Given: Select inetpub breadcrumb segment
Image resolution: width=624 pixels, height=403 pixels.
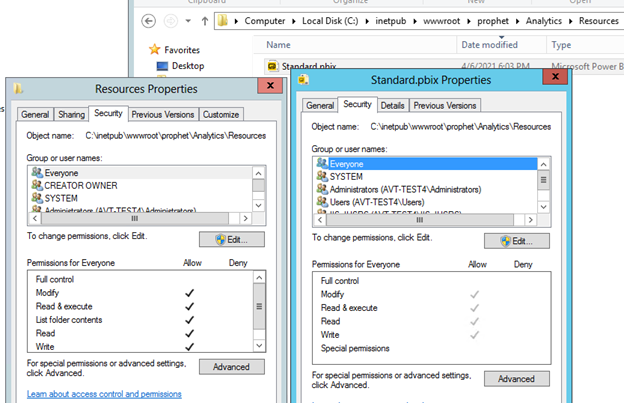Looking at the screenshot, I should click(x=390, y=21).
